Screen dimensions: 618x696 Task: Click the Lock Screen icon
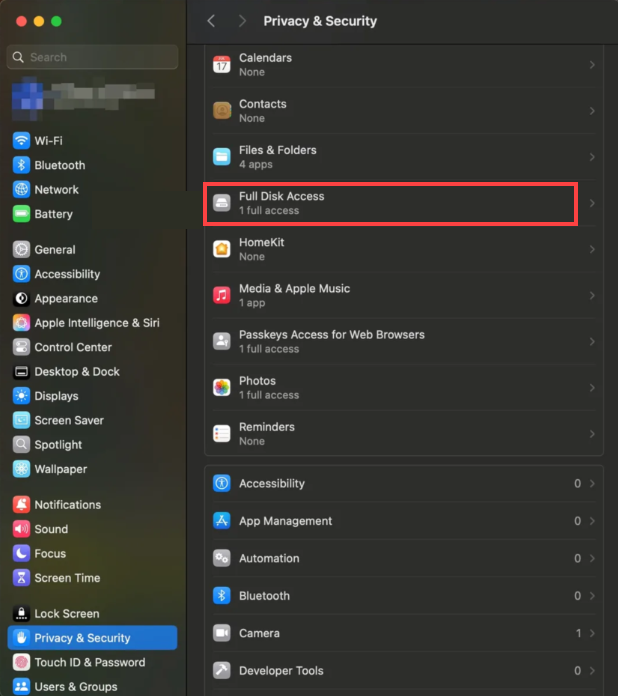click(21, 613)
